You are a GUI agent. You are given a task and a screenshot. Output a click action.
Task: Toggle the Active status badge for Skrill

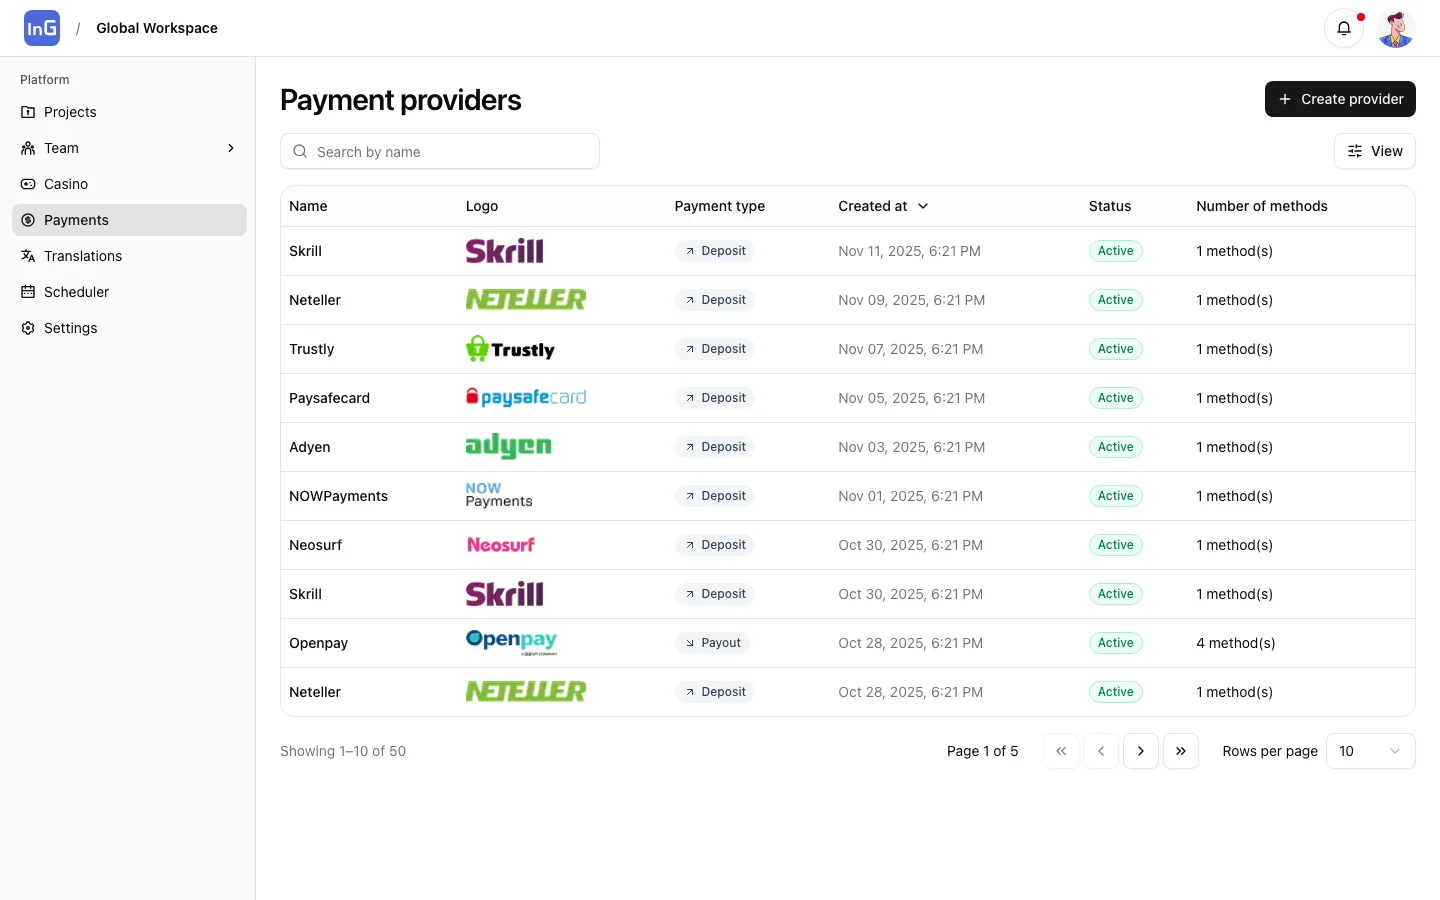click(x=1116, y=251)
